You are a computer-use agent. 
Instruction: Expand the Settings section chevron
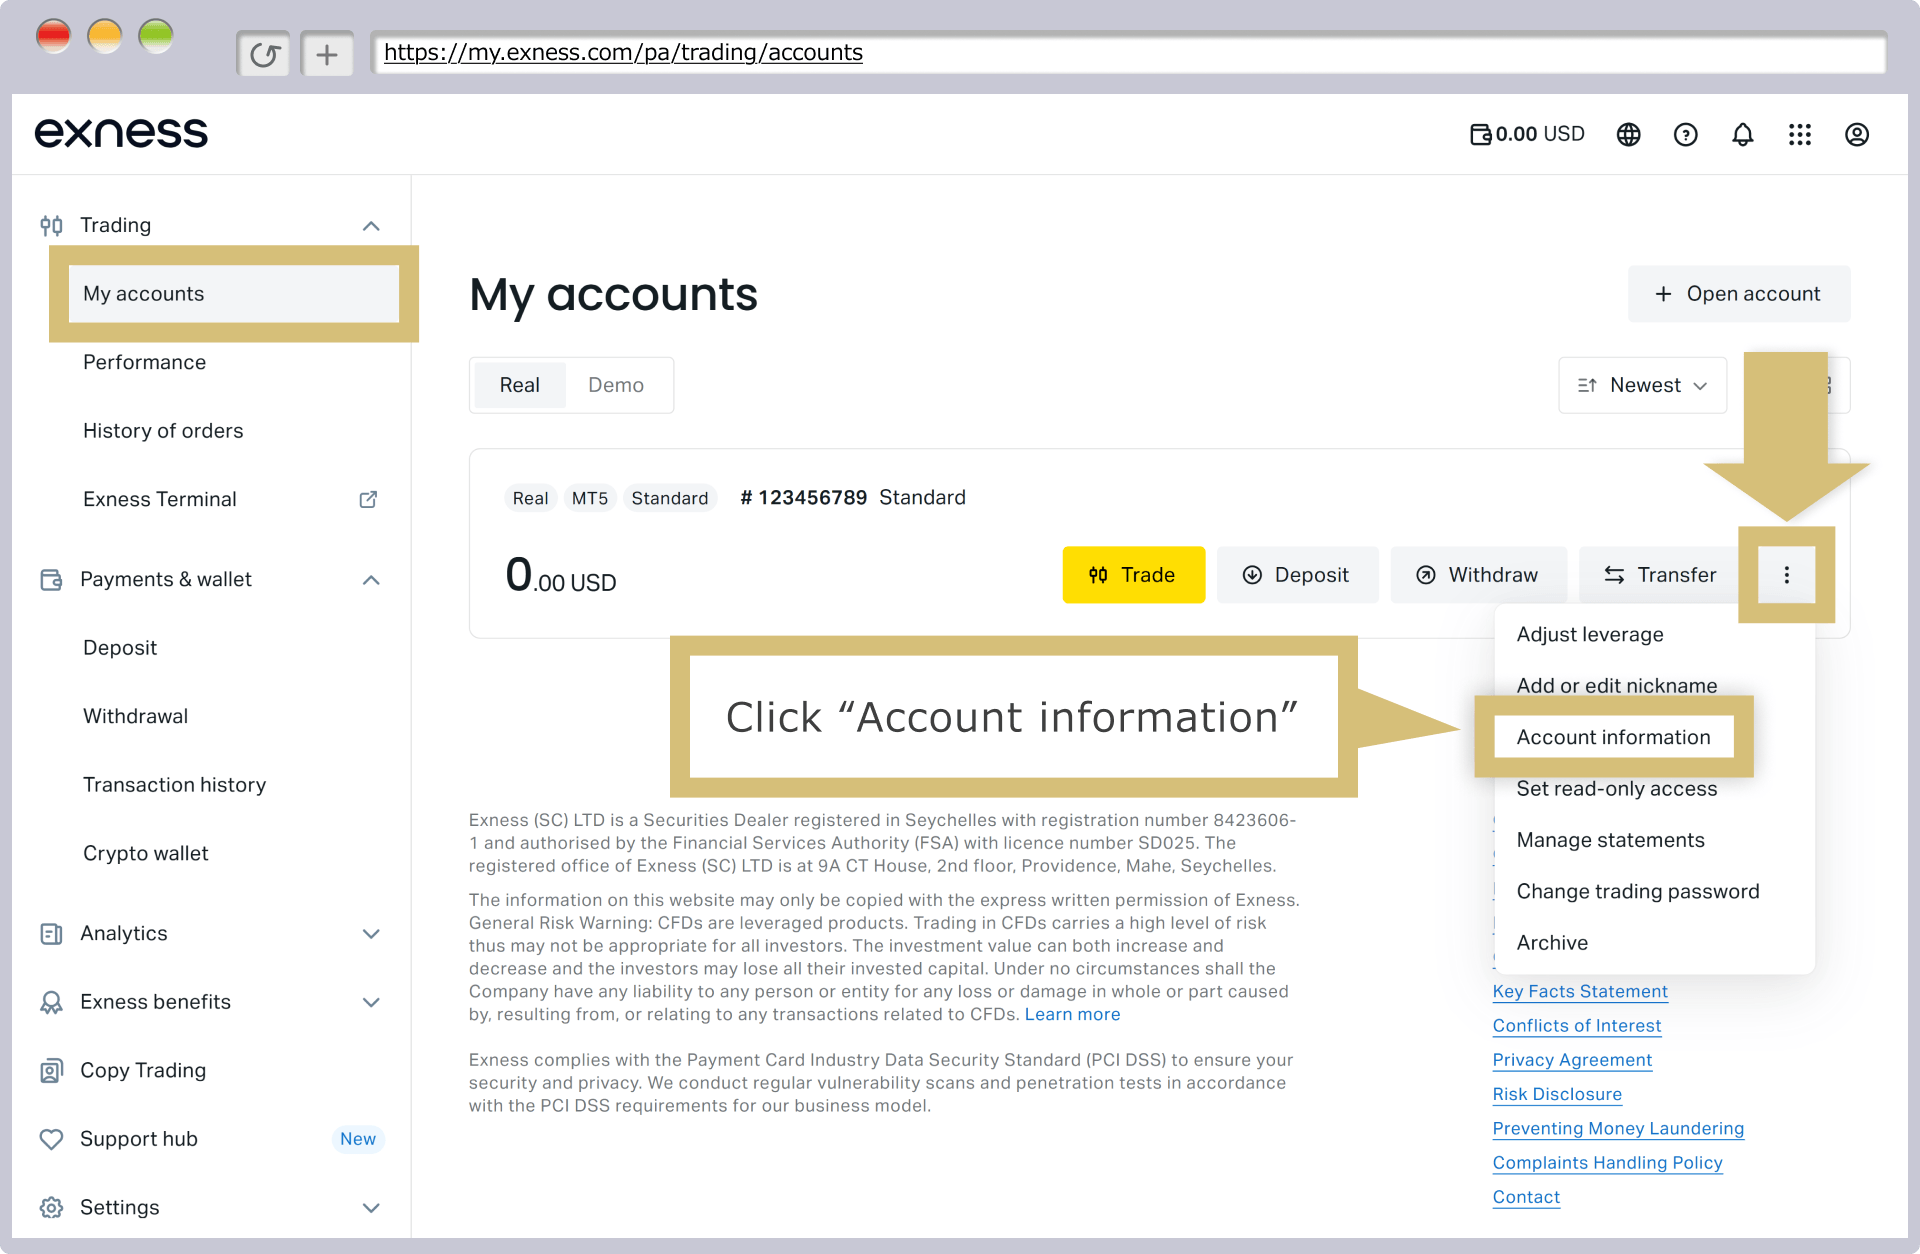coord(371,1208)
